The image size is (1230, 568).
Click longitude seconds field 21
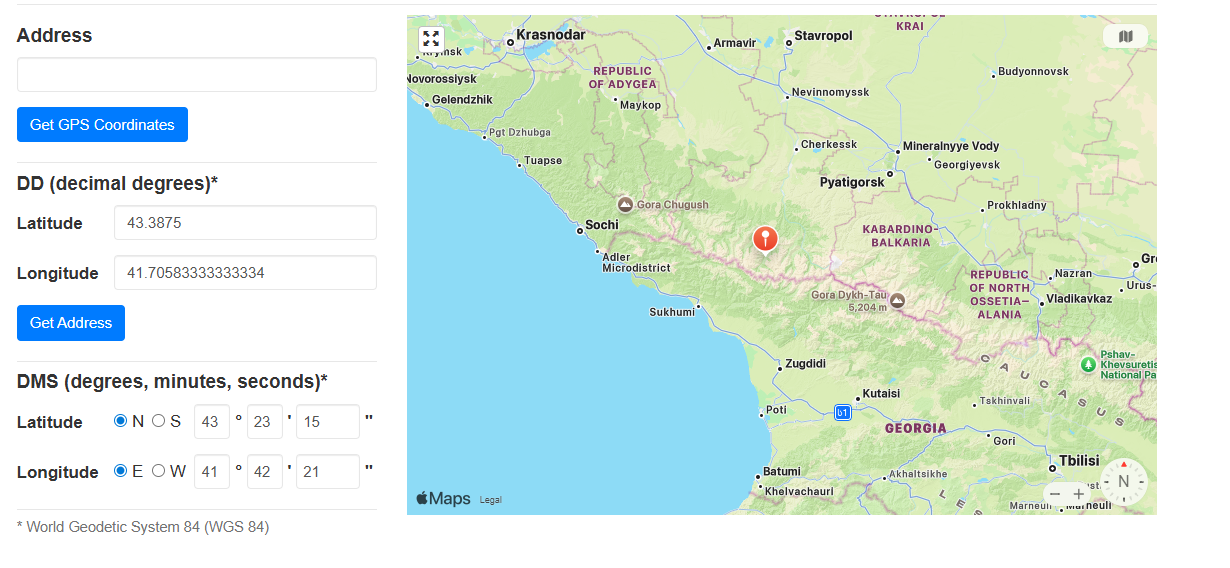coord(328,471)
